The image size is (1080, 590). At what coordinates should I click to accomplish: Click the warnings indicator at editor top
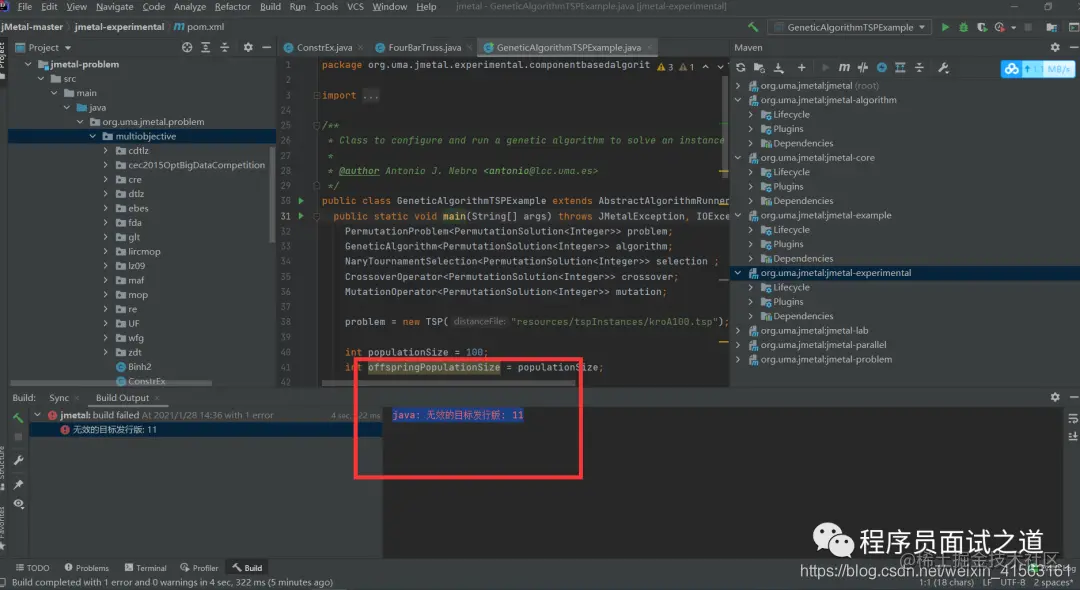(676, 67)
